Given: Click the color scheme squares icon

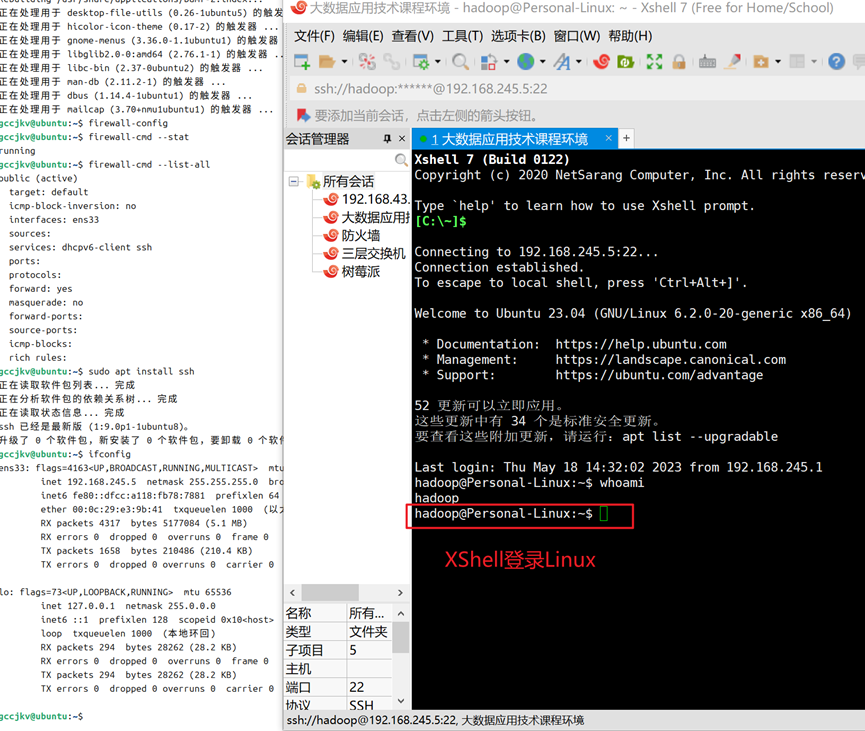Looking at the screenshot, I should tap(488, 62).
